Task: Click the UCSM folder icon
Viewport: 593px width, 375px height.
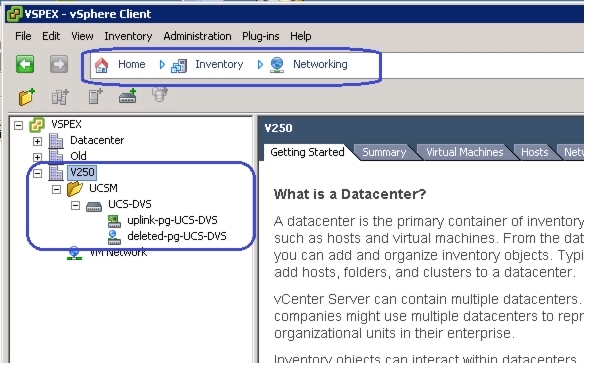Action: [75, 188]
